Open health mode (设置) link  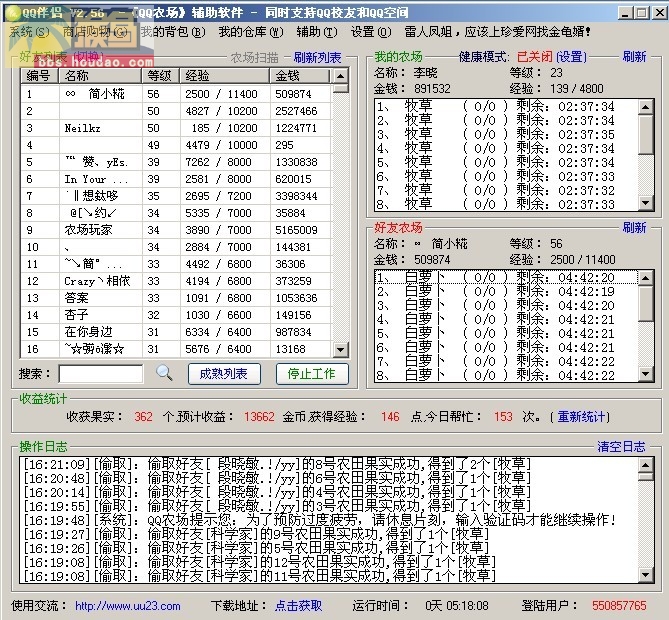(572, 57)
